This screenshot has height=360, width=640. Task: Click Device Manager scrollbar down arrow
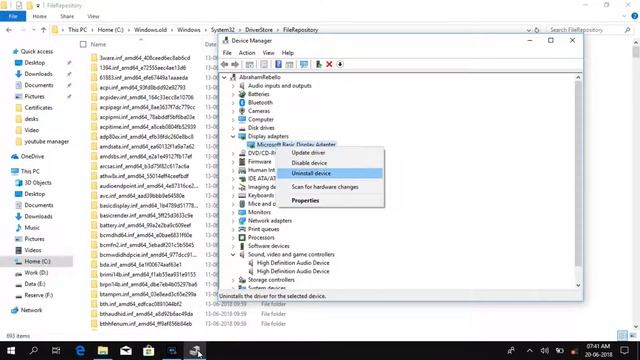click(x=578, y=285)
